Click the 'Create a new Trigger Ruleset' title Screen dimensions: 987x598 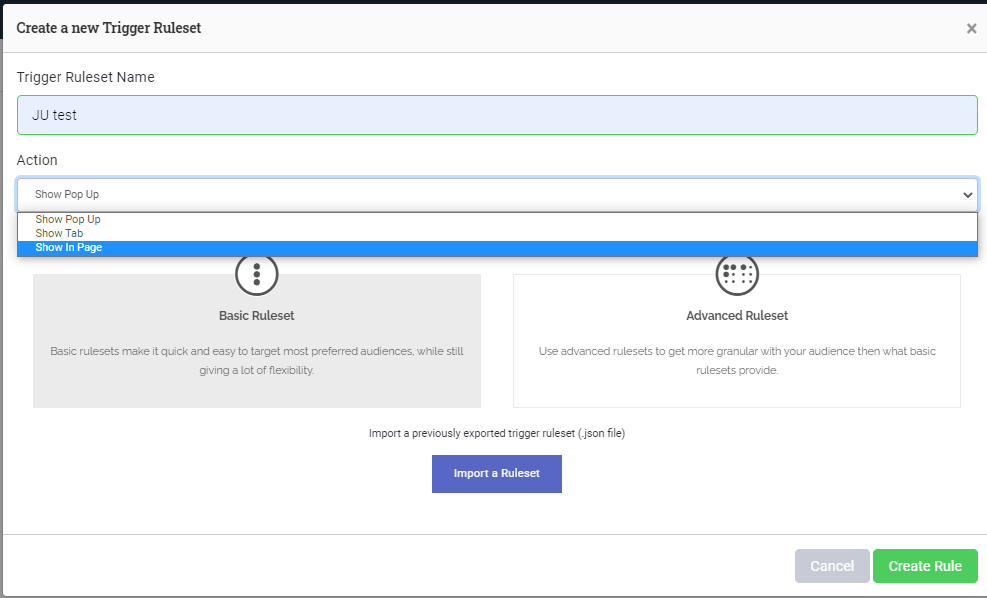pos(109,28)
